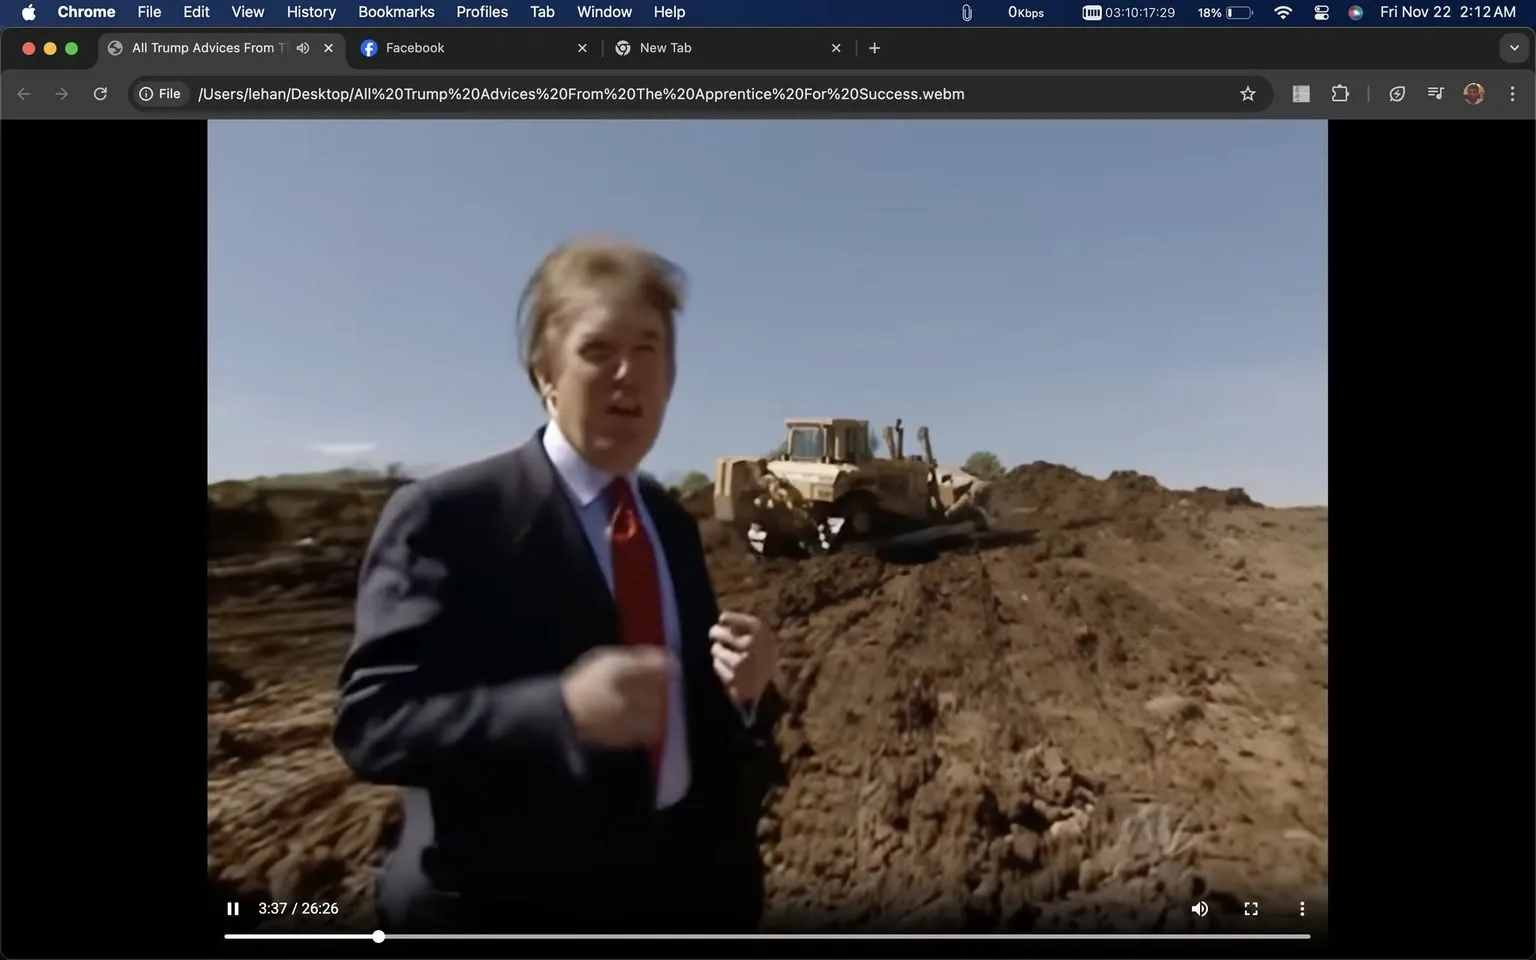This screenshot has height=960, width=1536.
Task: Open the global media controls icon
Action: click(x=1434, y=93)
